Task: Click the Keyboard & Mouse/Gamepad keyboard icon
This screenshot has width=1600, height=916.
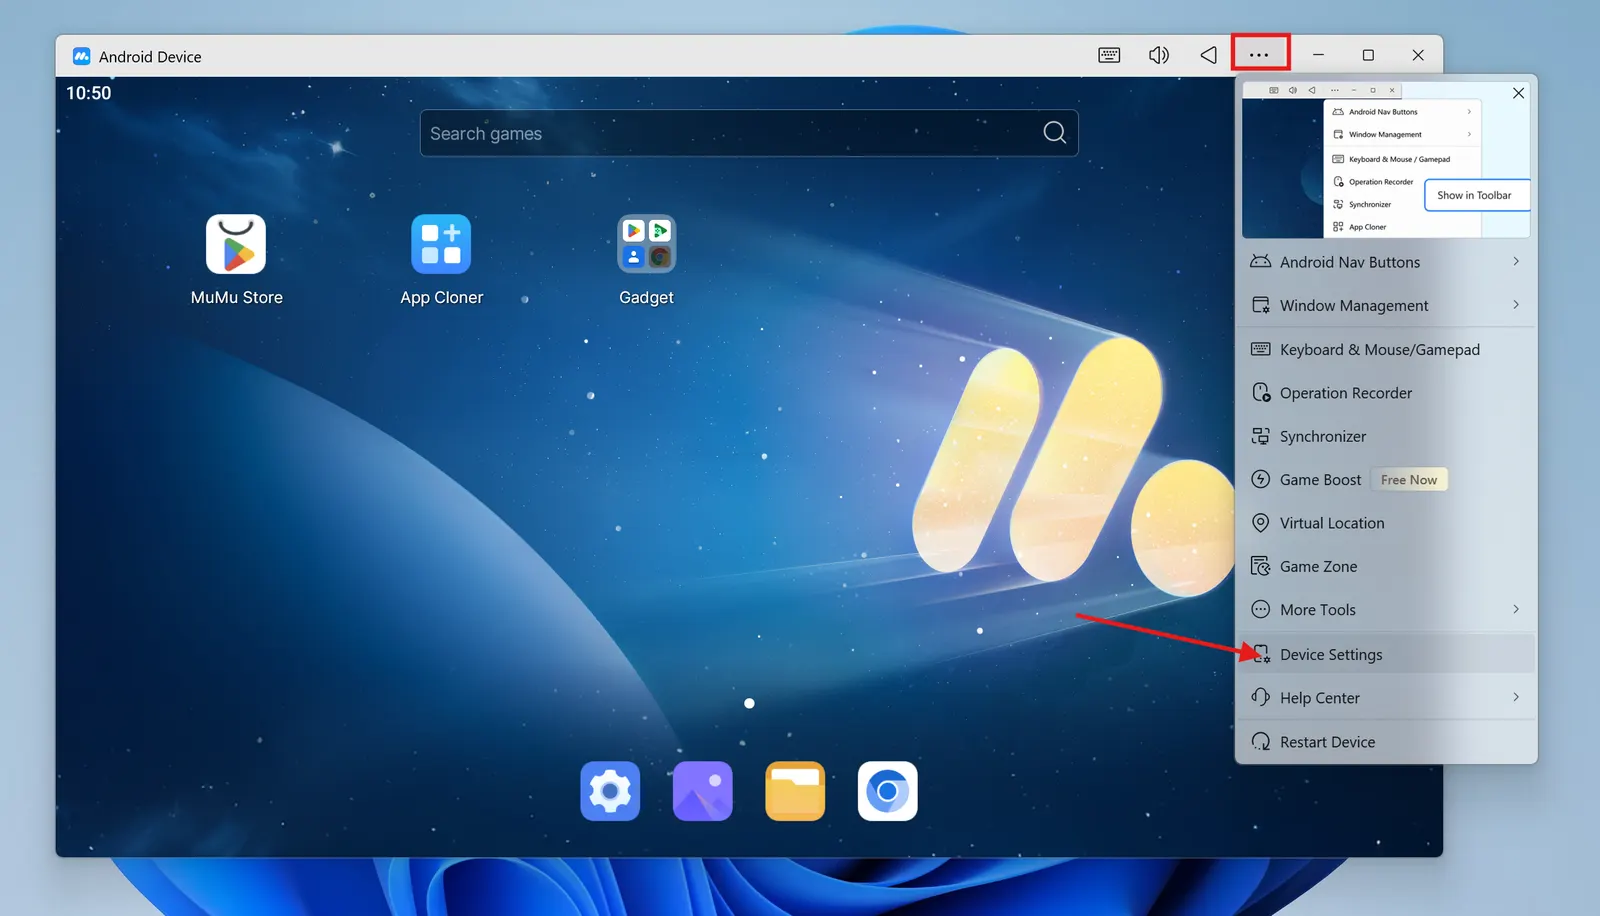Action: [1261, 349]
